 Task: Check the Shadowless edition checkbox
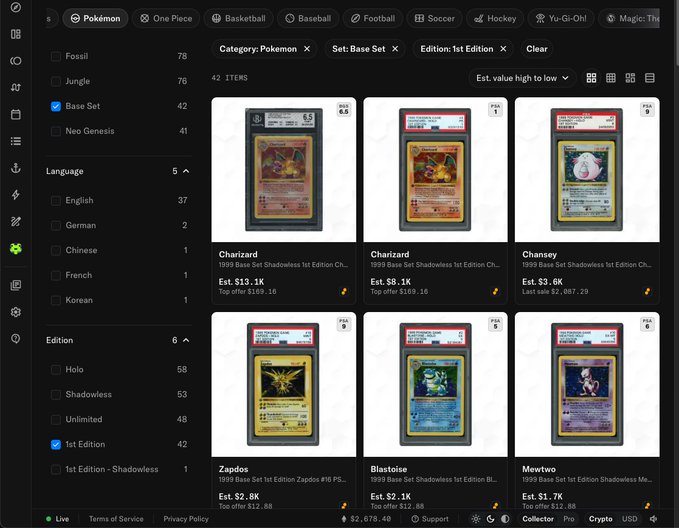tap(55, 395)
